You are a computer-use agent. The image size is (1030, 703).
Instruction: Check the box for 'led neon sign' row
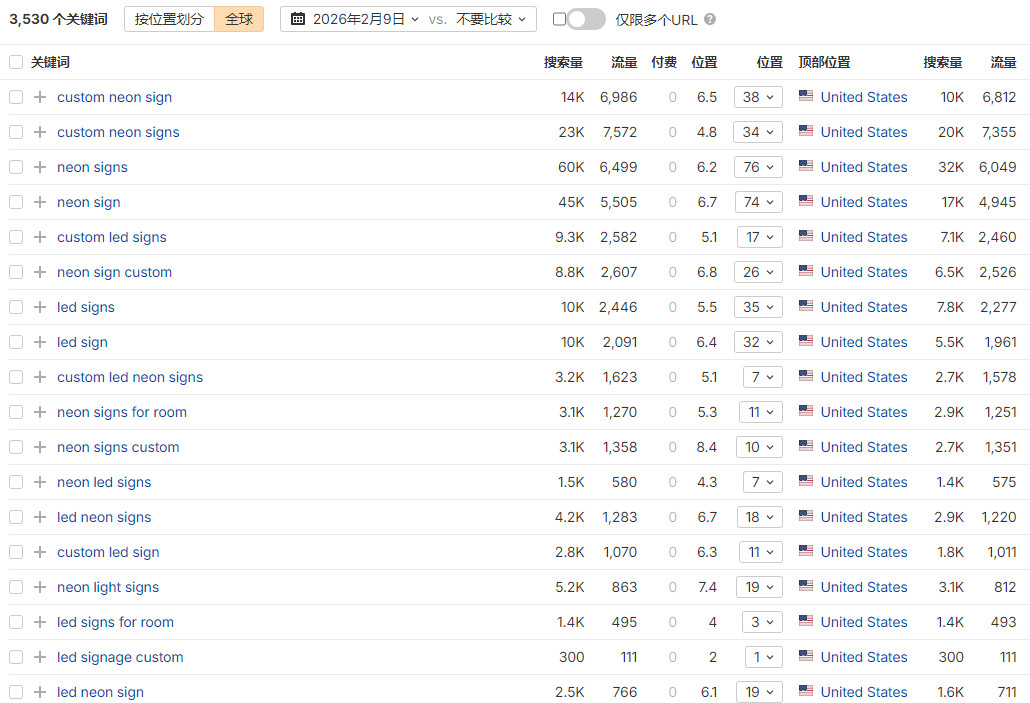click(16, 692)
